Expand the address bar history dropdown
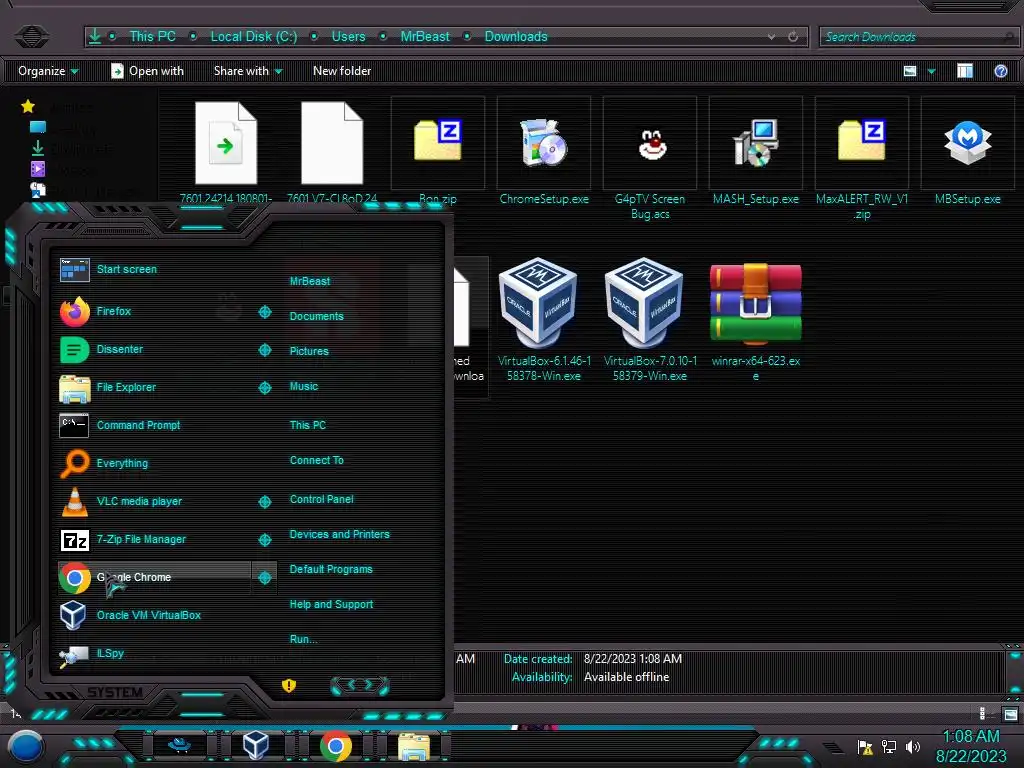This screenshot has height=768, width=1024. [771, 37]
